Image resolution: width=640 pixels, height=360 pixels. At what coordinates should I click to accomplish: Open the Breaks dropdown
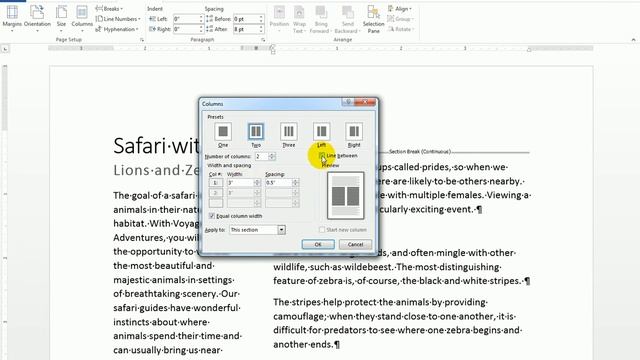[109, 9]
